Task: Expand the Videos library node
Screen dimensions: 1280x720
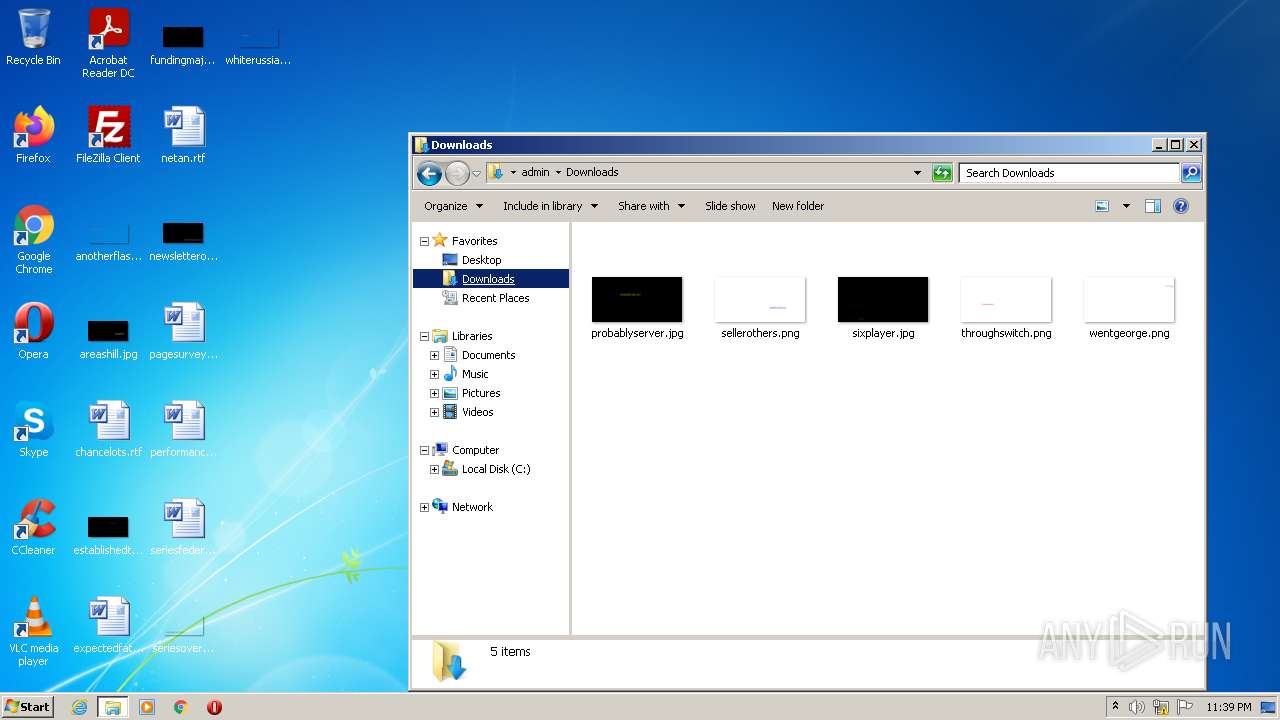Action: [x=434, y=412]
